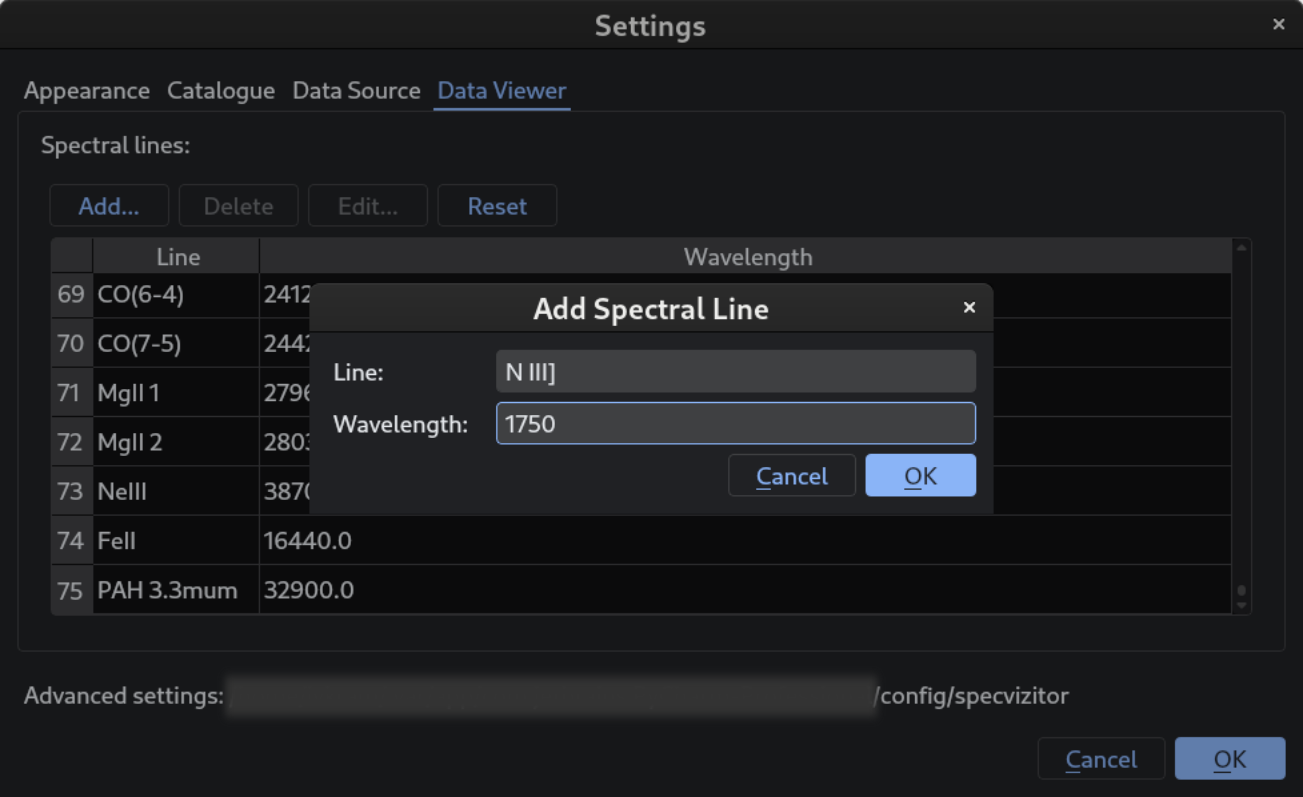Select row header 71
This screenshot has height=797, width=1303.
(71, 393)
